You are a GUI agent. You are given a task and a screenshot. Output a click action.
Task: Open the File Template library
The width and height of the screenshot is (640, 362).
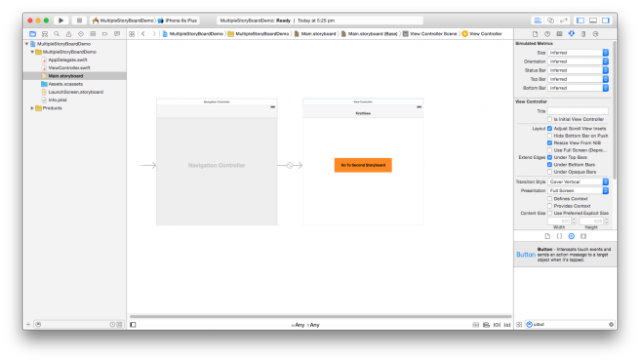547,236
